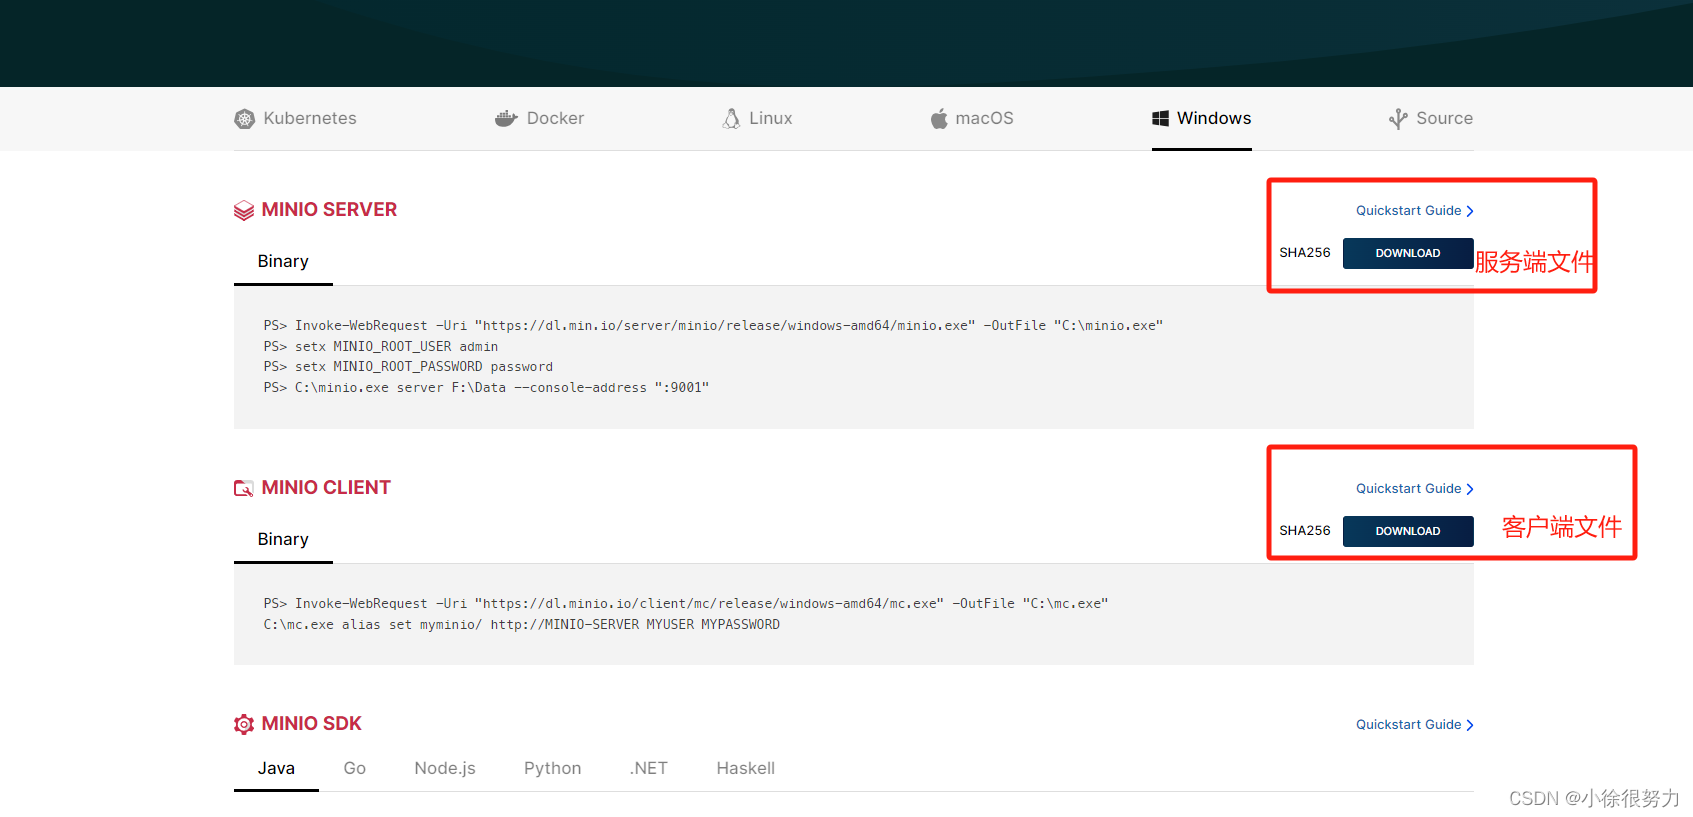
Task: Click the Linux penguin icon
Action: click(731, 119)
